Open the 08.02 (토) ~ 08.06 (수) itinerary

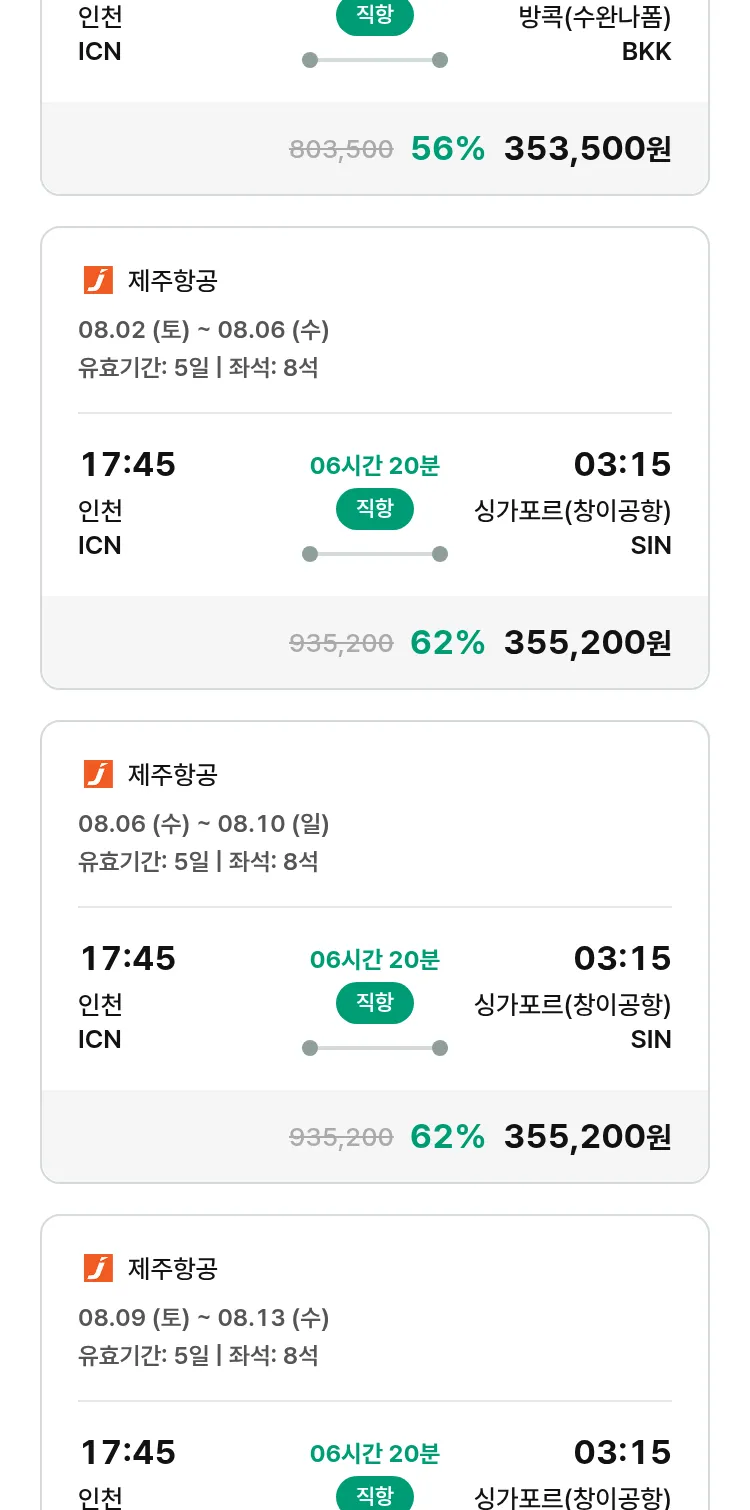[x=204, y=330]
